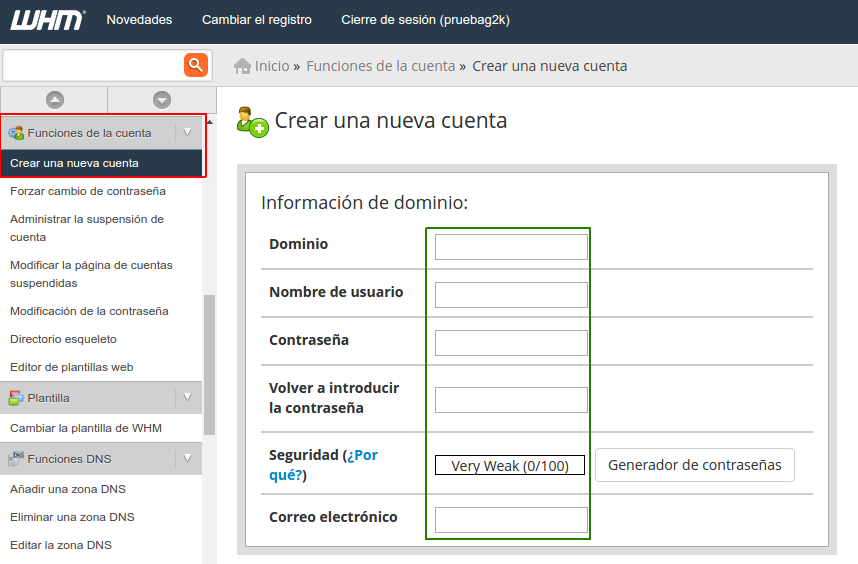Click the home icon in breadcrumb
The width and height of the screenshot is (858, 564).
click(x=242, y=66)
